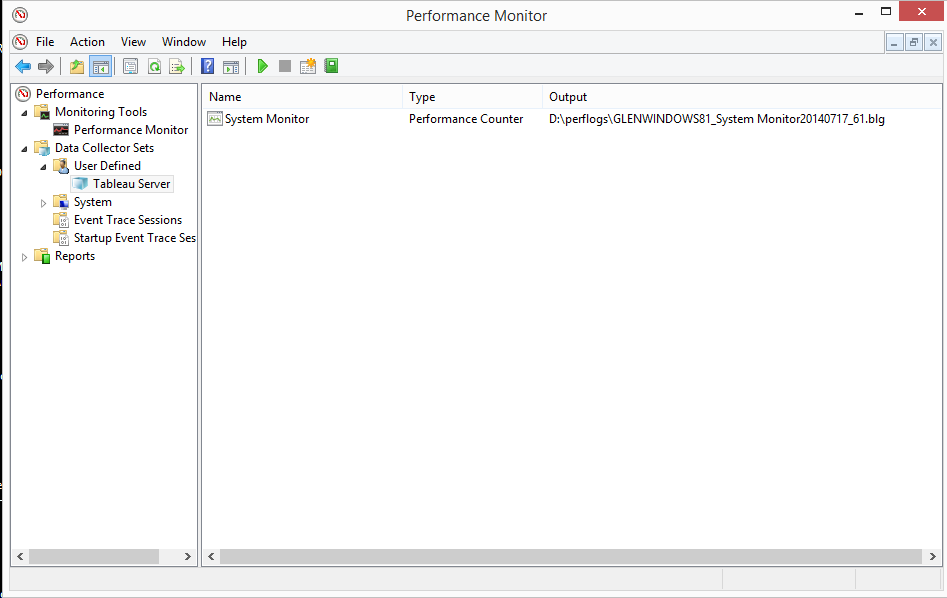947x598 pixels.
Task: Click the Up One Level folder icon
Action: coord(77,67)
